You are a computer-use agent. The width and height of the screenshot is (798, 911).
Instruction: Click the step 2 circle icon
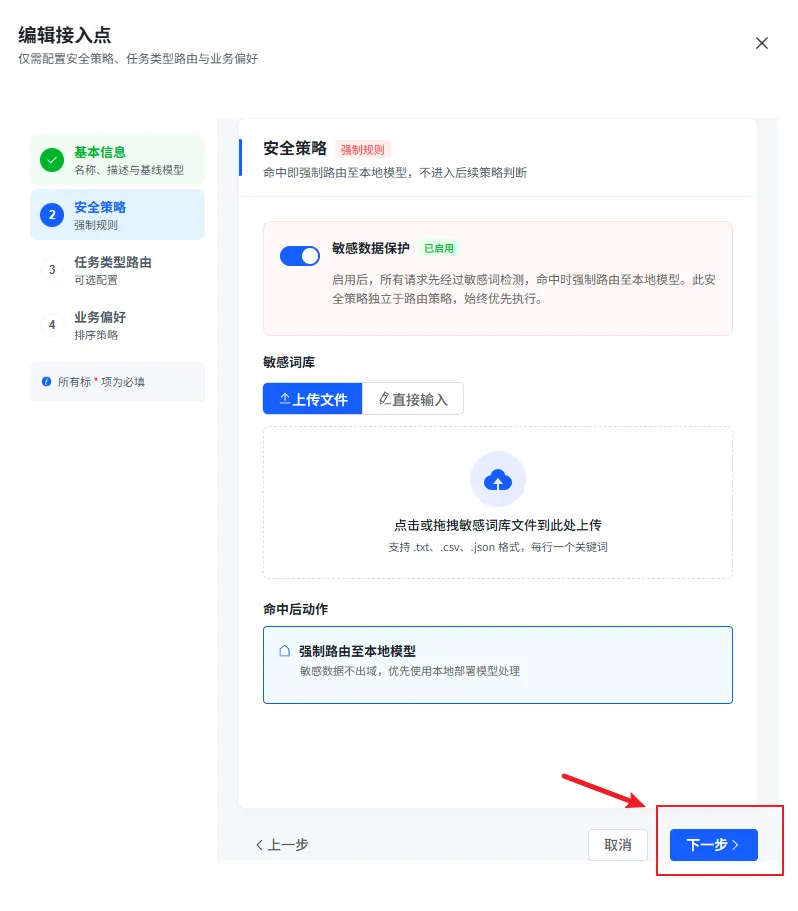pyautogui.click(x=52, y=215)
